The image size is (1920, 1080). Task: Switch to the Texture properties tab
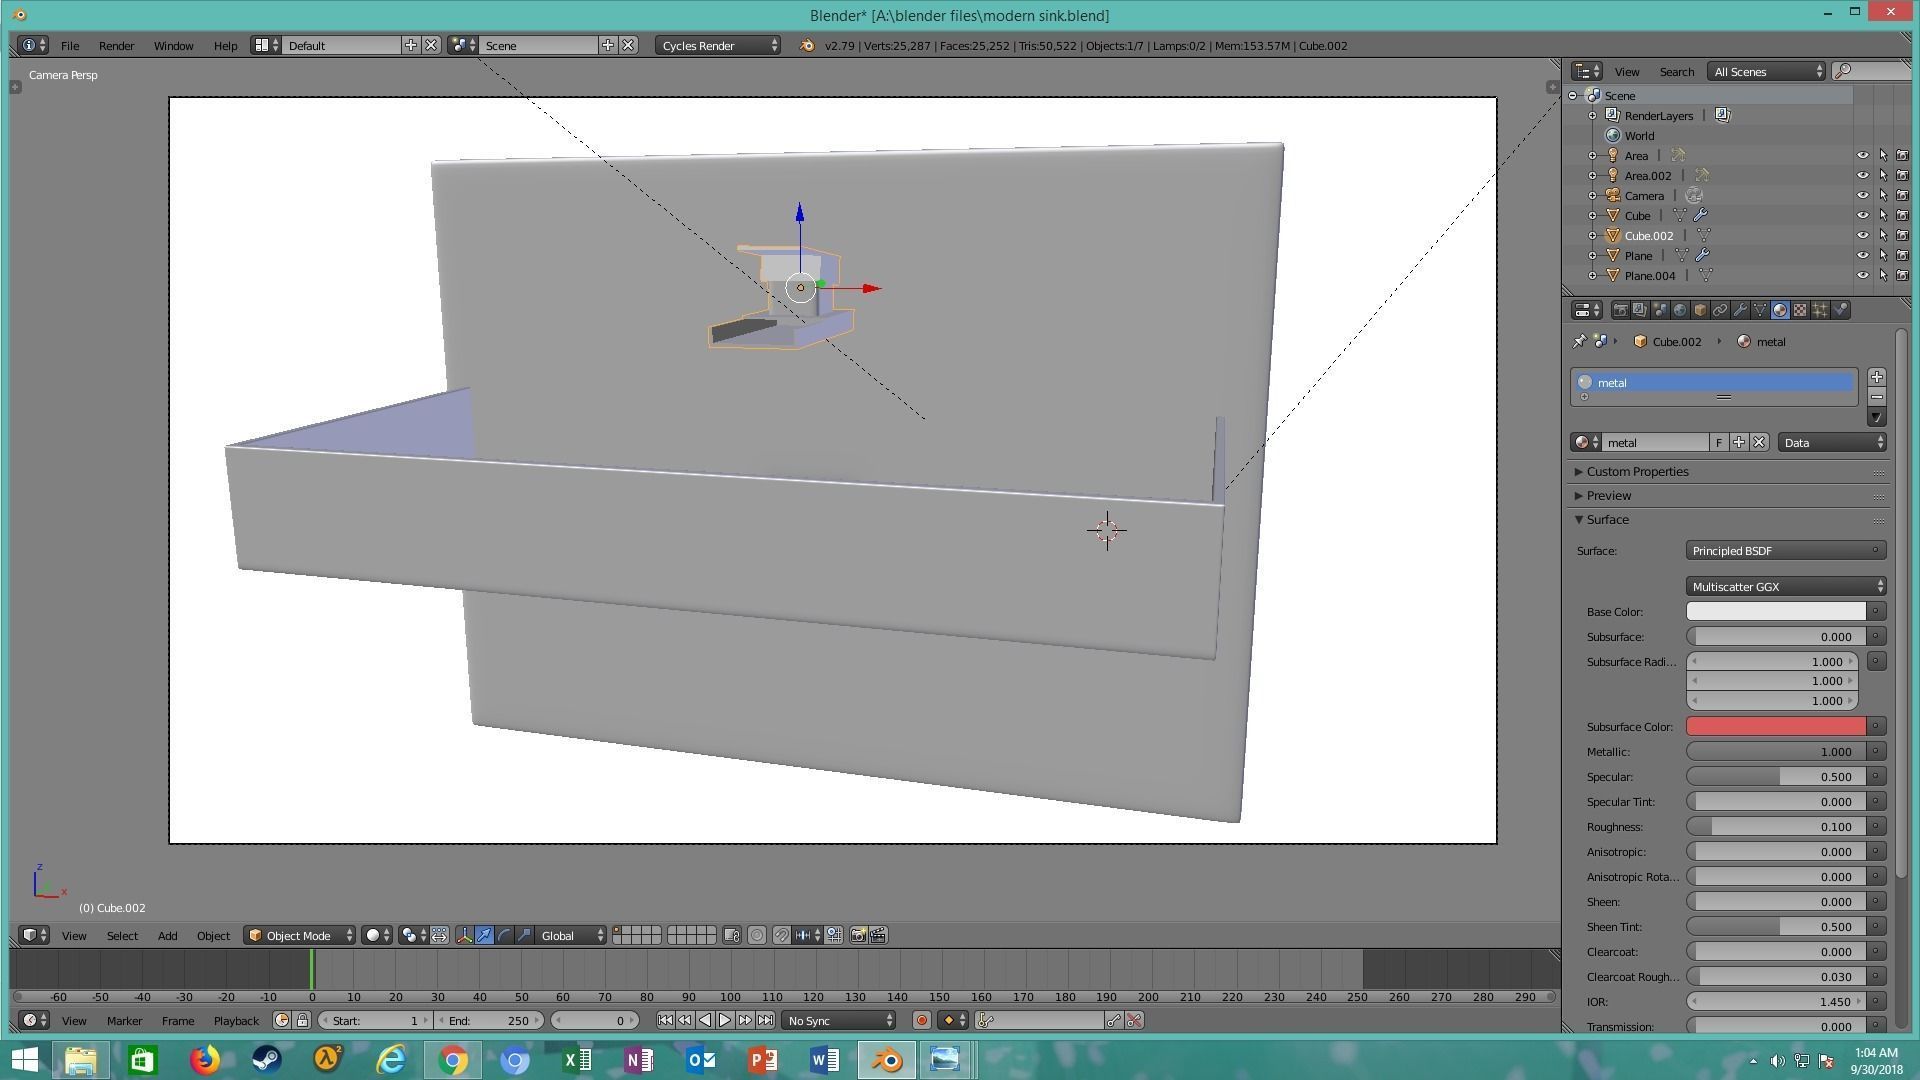pyautogui.click(x=1800, y=310)
